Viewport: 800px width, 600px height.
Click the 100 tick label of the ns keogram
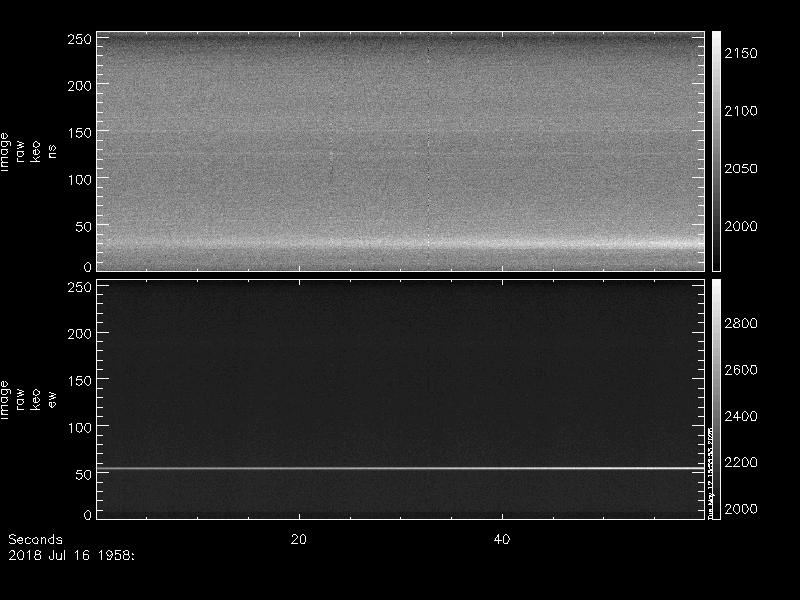click(x=80, y=180)
